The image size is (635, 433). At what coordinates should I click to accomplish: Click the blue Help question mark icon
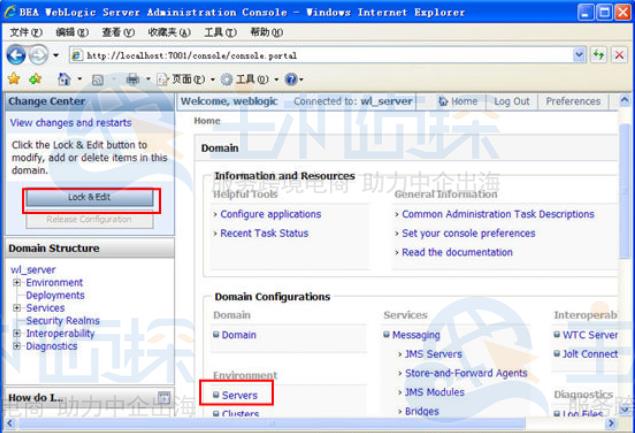[x=292, y=79]
